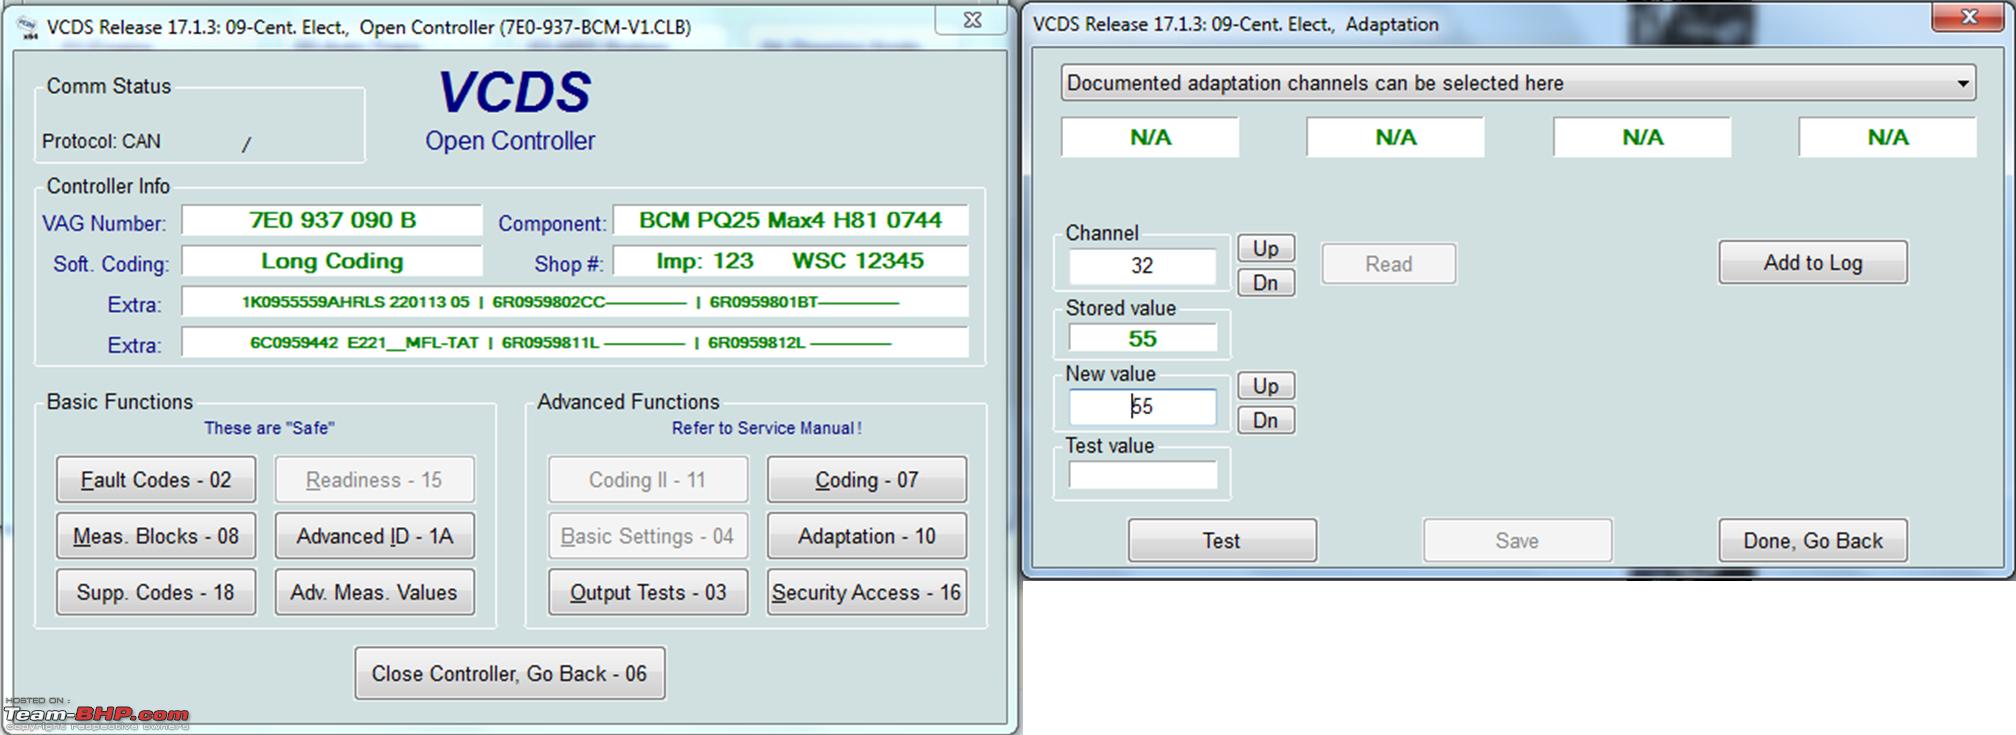Open Adaptation - 10 function
This screenshot has width=2016, height=735.
[x=867, y=536]
